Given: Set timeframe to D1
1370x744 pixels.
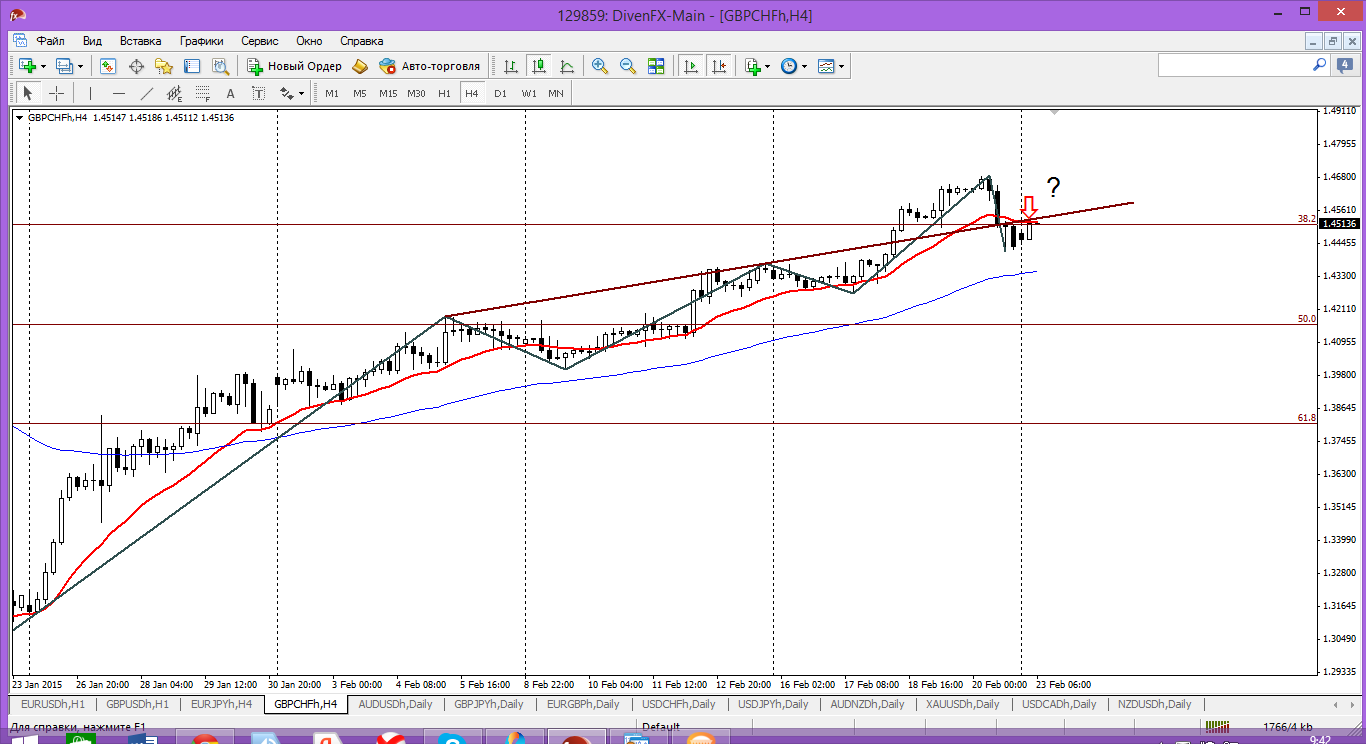Looking at the screenshot, I should tap(500, 93).
